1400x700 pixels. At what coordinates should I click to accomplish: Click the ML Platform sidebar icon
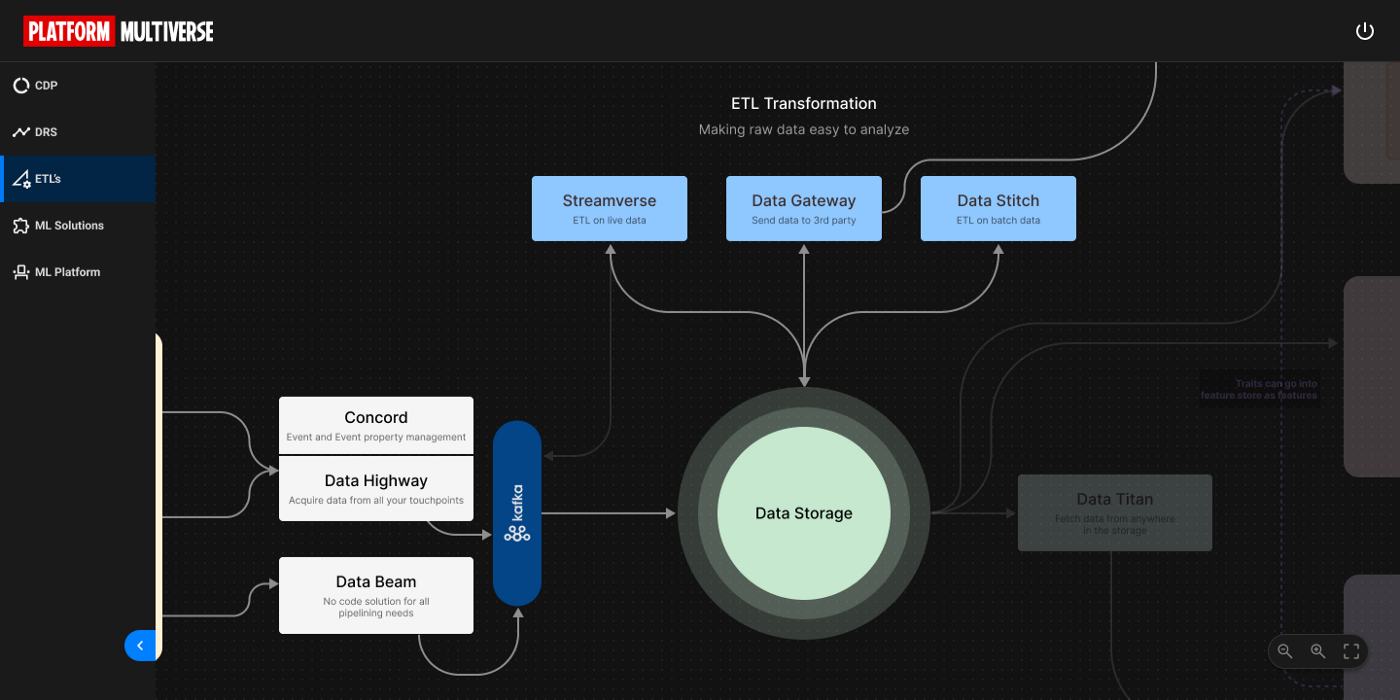pos(21,272)
